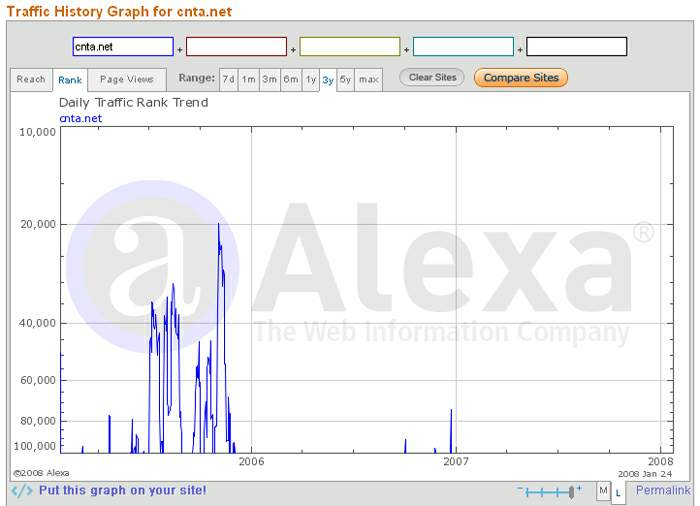Screen dimensions: 700x506
Task: Set range to 1y
Action: (311, 79)
